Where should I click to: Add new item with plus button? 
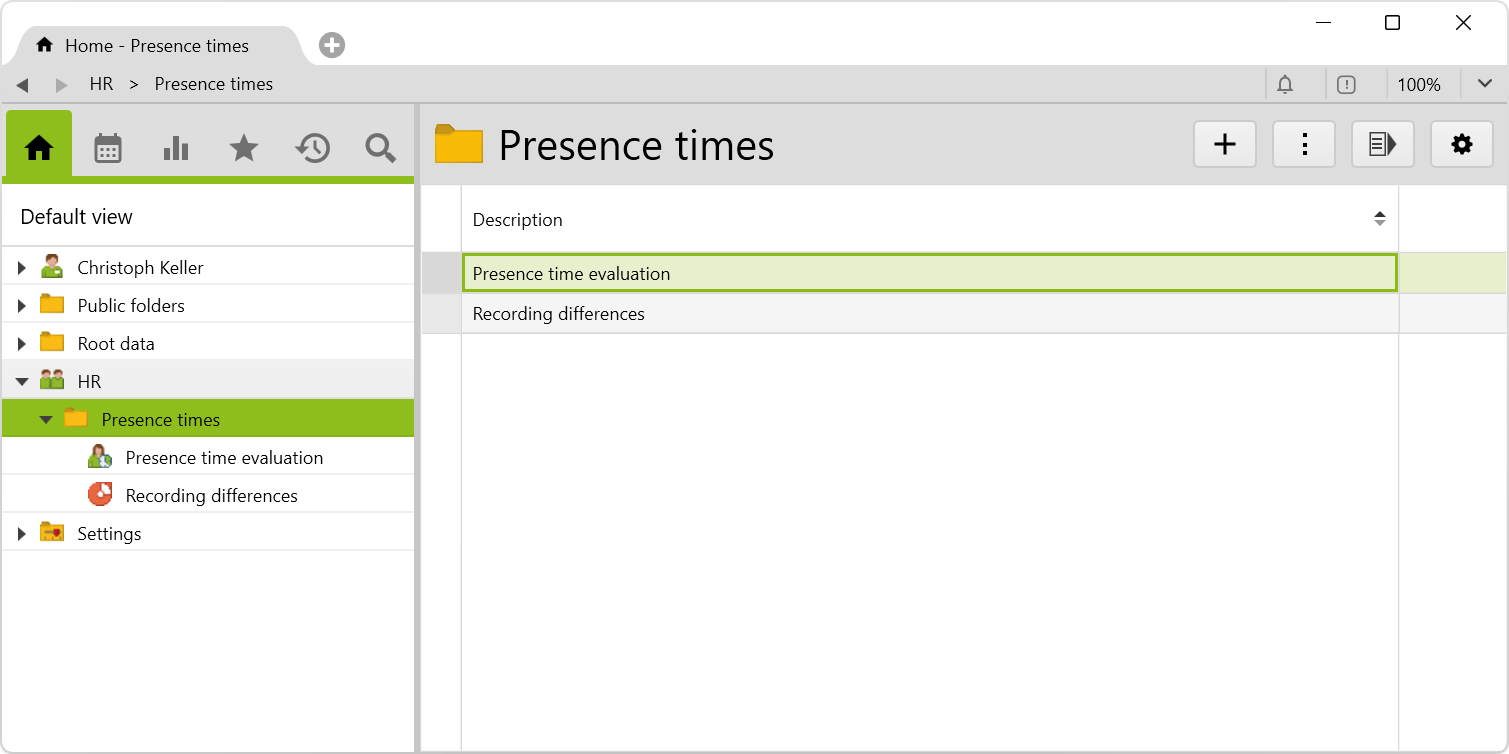point(1225,145)
